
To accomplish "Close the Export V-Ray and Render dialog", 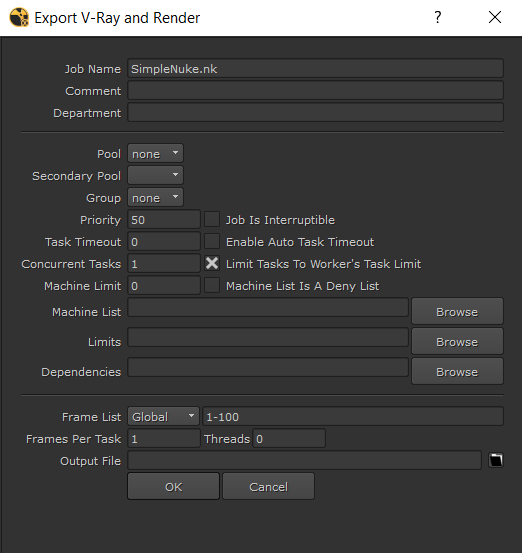I will pos(495,17).
